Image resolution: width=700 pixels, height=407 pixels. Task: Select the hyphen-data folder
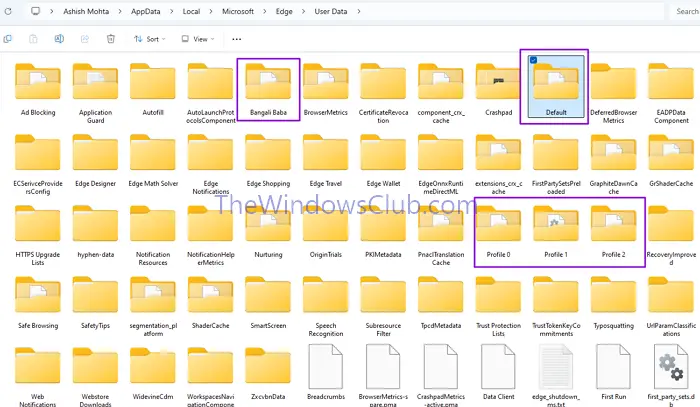coord(96,232)
